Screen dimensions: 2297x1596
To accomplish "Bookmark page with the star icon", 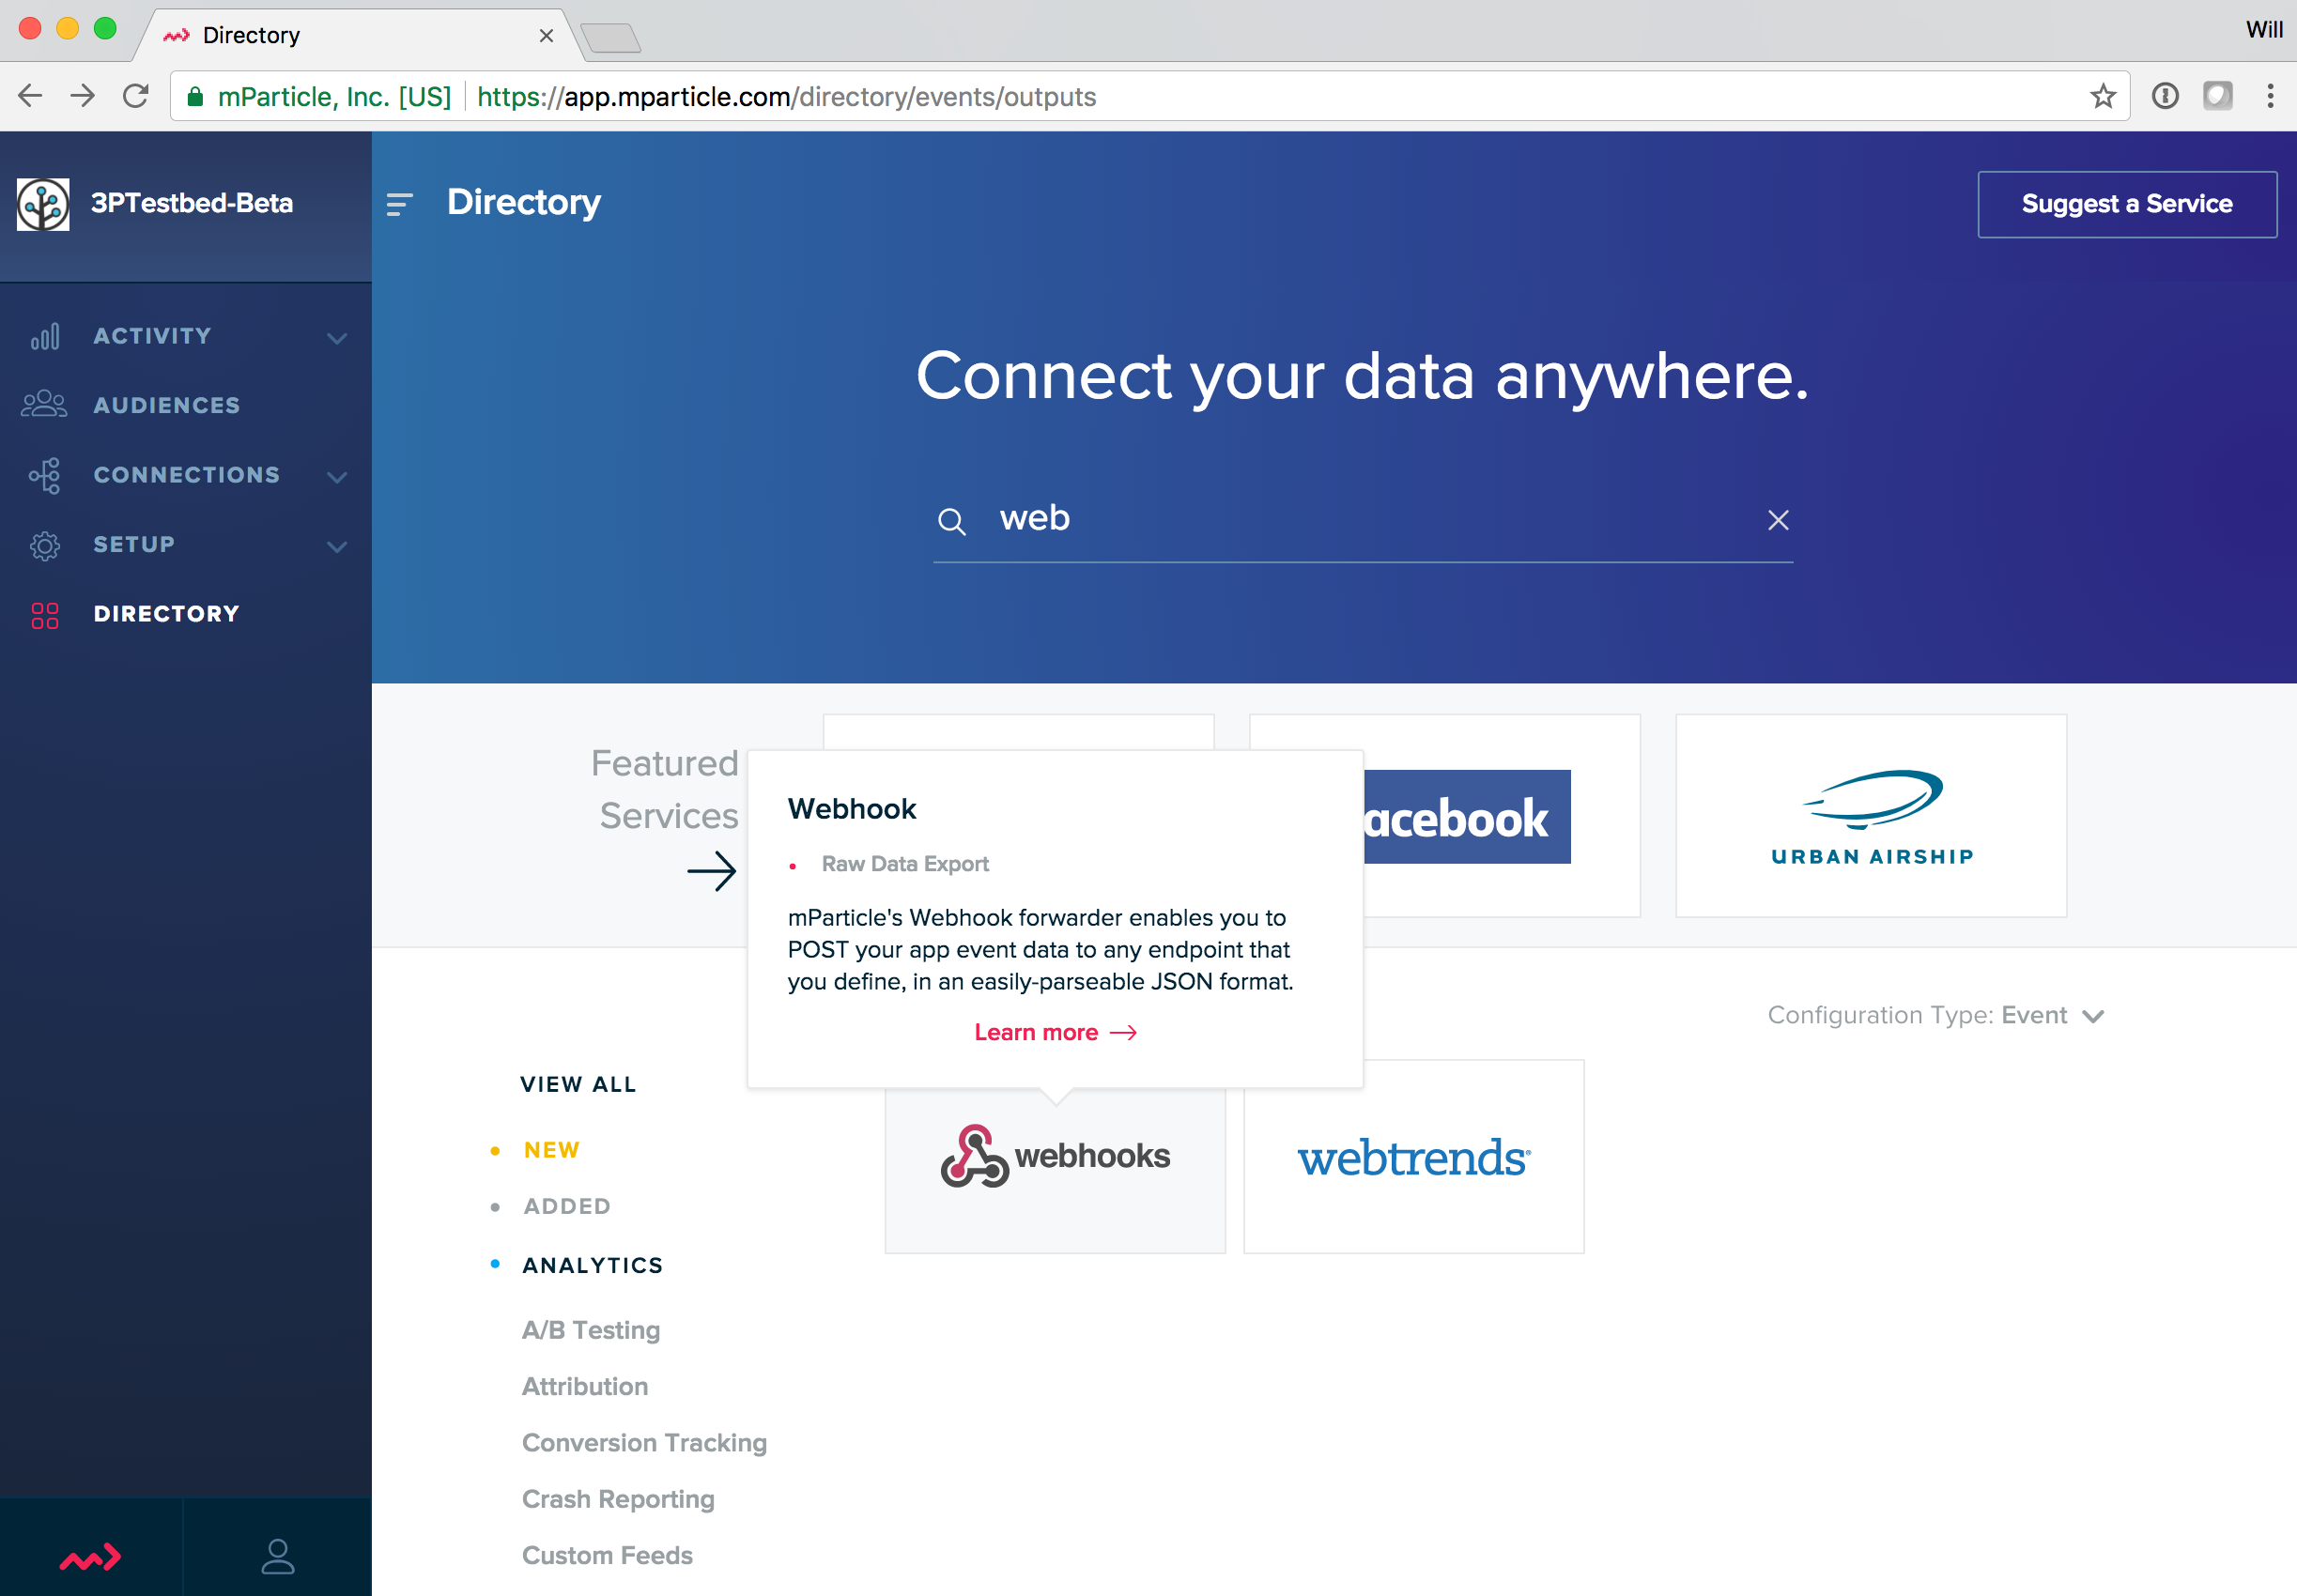I will (x=2102, y=96).
